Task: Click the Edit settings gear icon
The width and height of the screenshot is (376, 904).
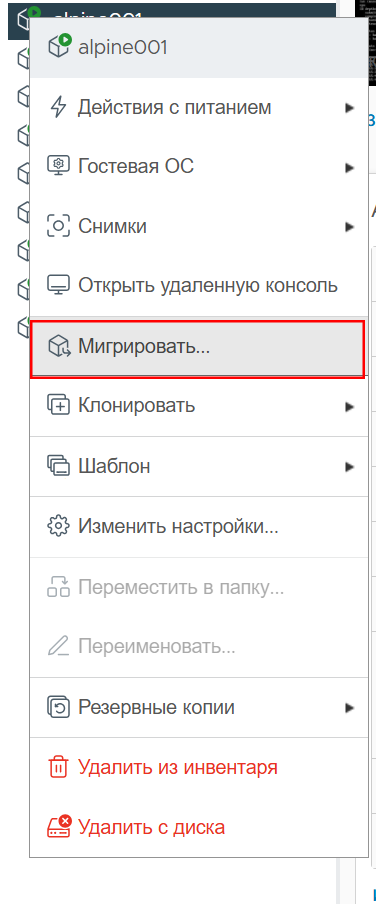Action: (x=58, y=526)
